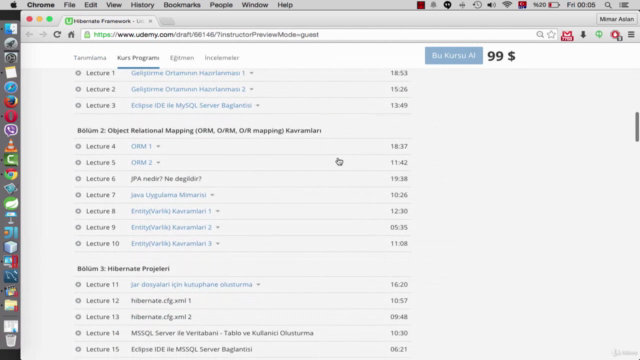Expand arrow beside Entity(Varlik) Kavramlari 1
Screen dimensions: 640x360
(x=218, y=211)
